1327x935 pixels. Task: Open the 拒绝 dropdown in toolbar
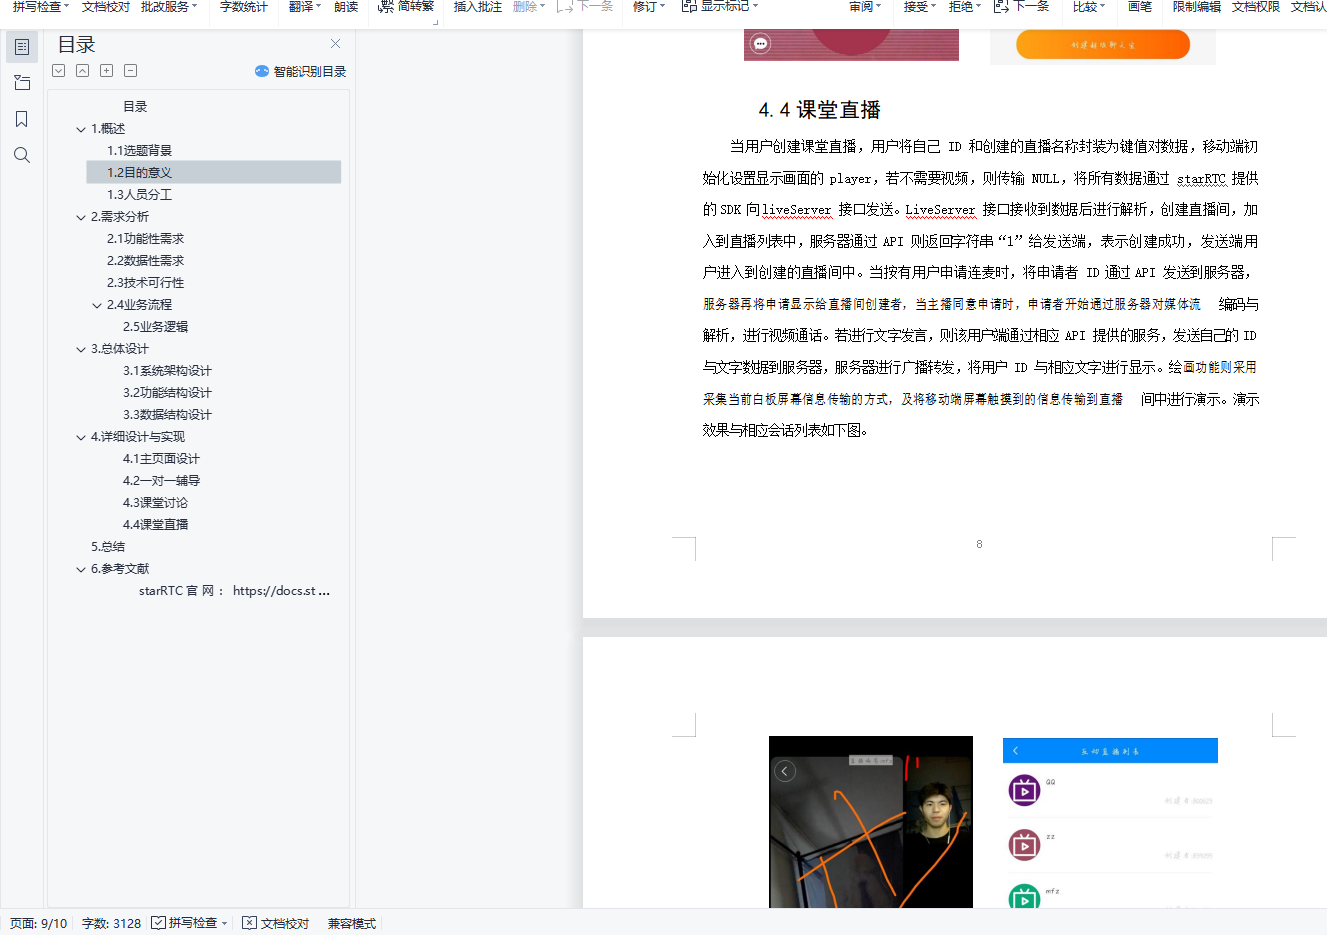coord(978,6)
